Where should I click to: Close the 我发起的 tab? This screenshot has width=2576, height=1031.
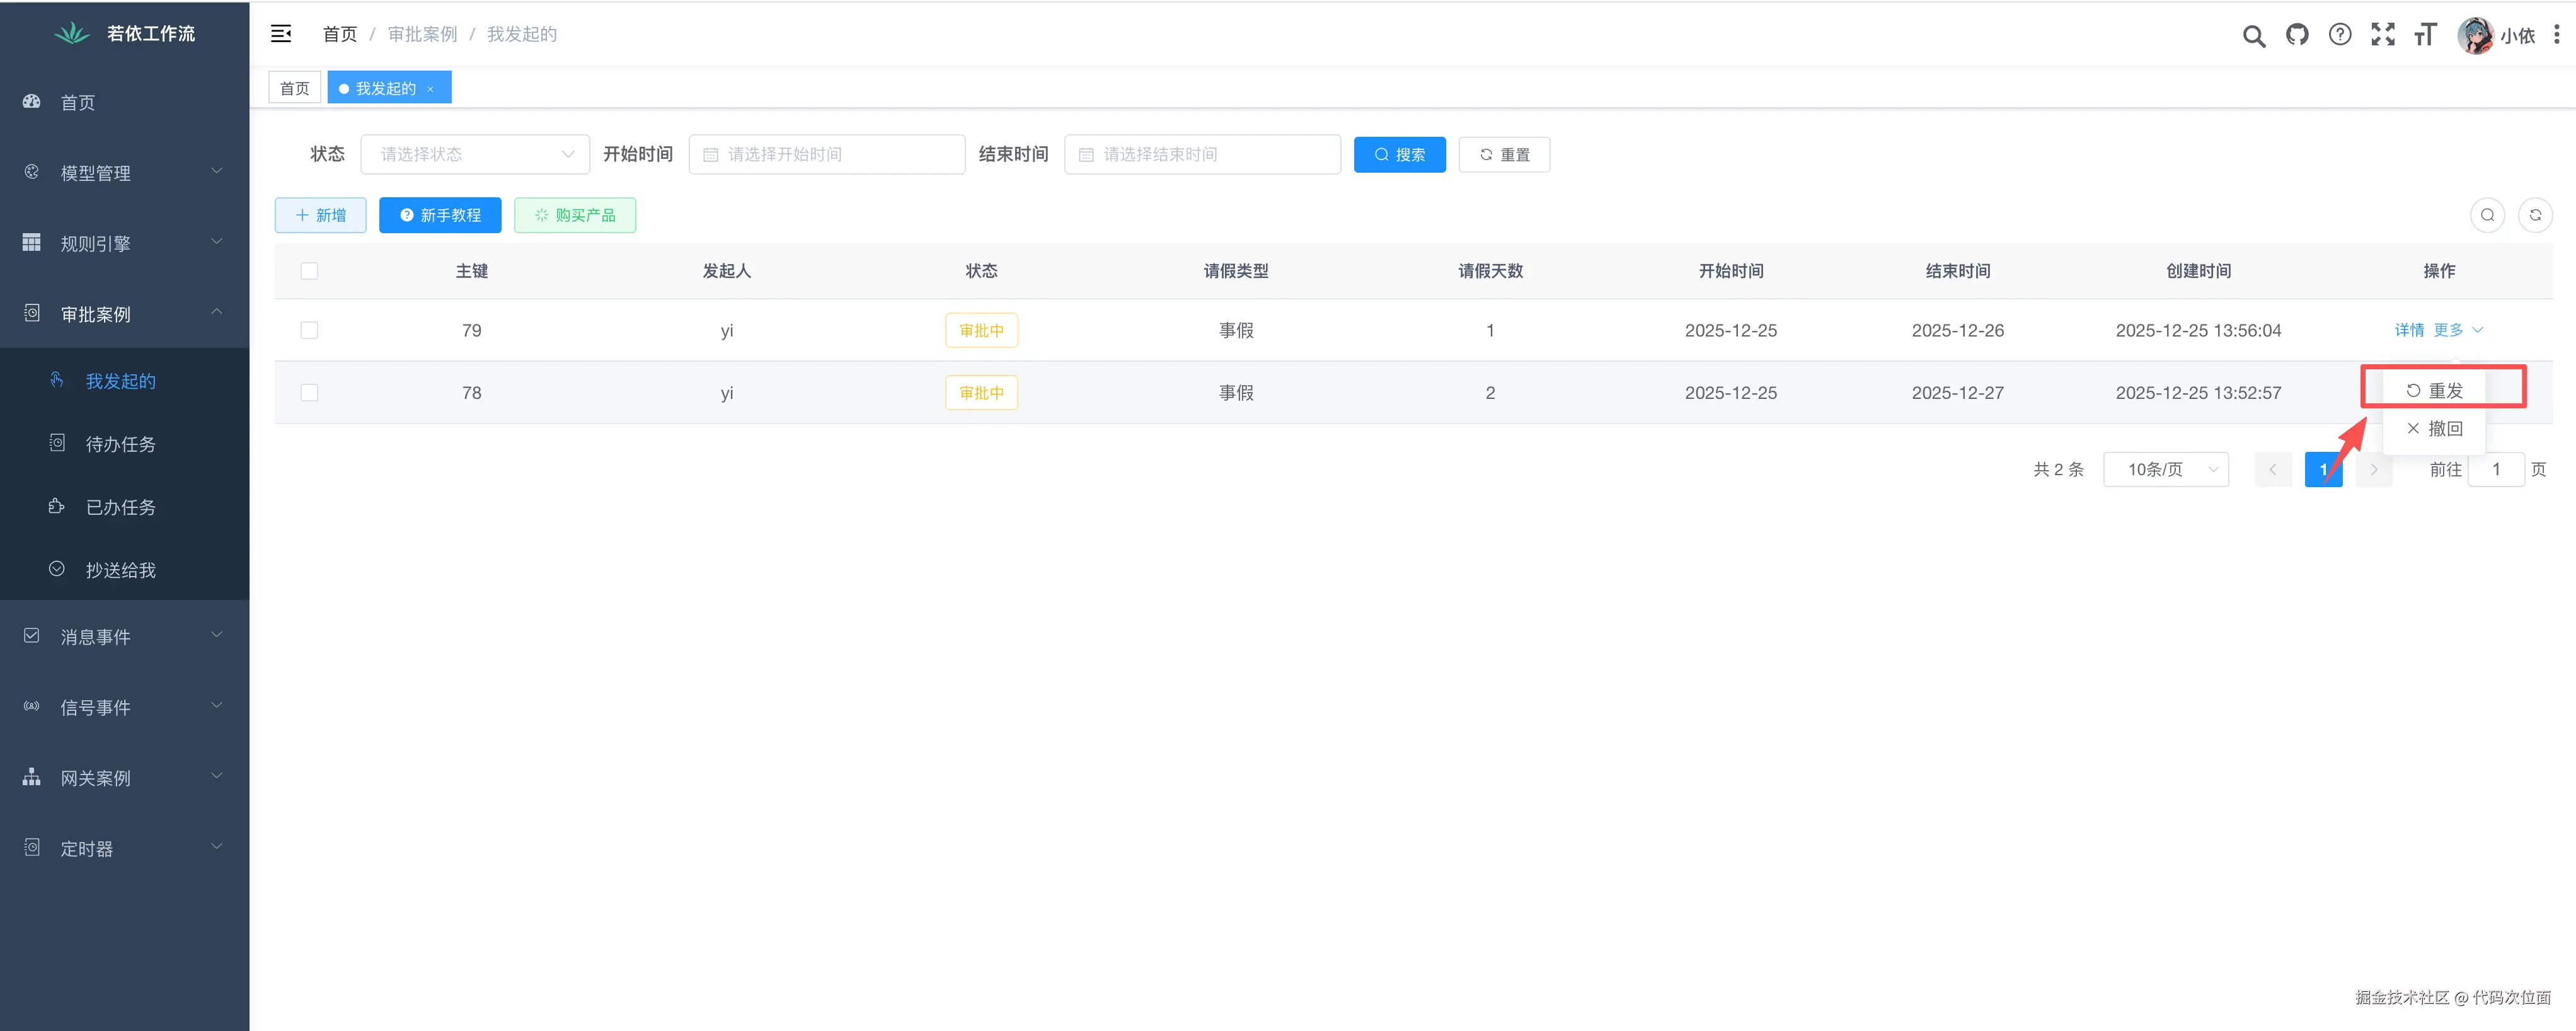pyautogui.click(x=431, y=89)
